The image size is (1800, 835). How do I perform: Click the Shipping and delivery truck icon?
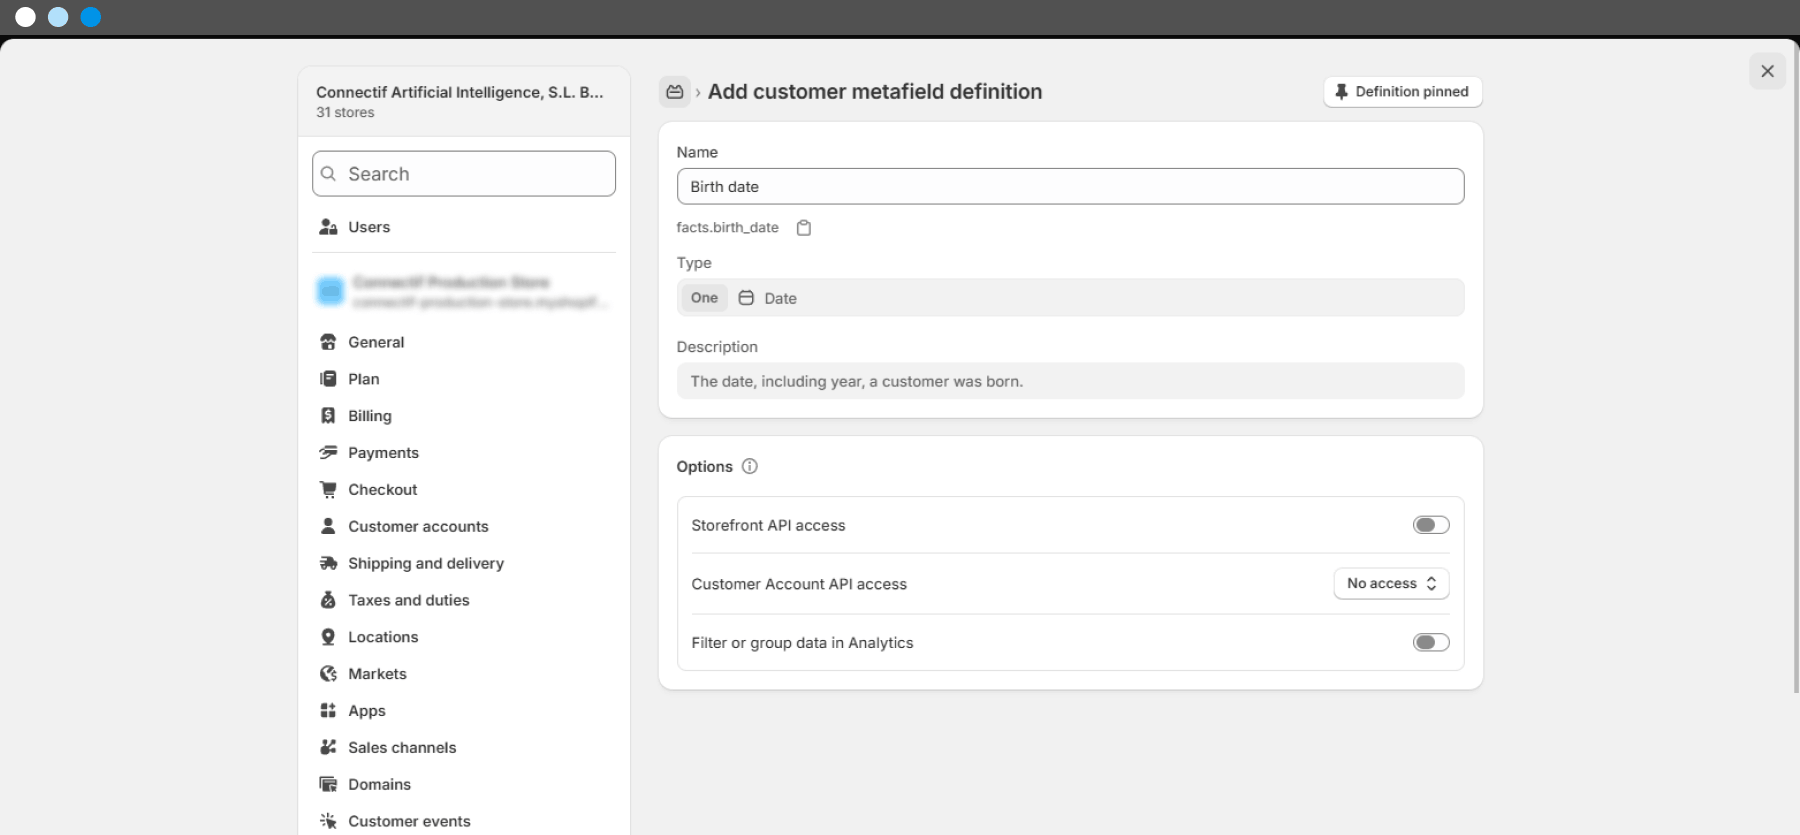pyautogui.click(x=328, y=563)
